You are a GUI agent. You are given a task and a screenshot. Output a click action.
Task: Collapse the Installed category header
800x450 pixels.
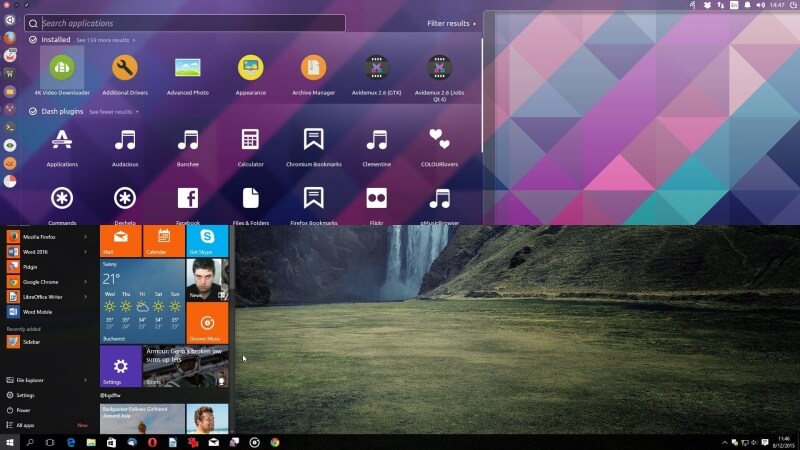50,39
